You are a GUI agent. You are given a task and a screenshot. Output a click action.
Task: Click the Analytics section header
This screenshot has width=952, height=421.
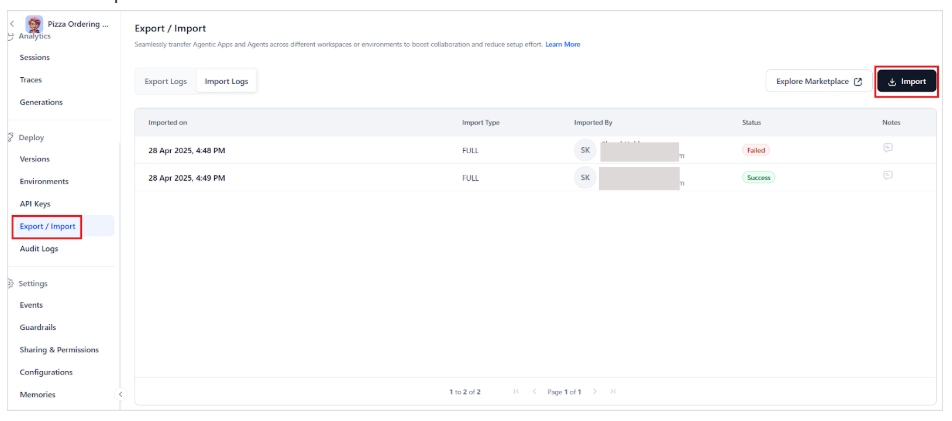(x=35, y=36)
